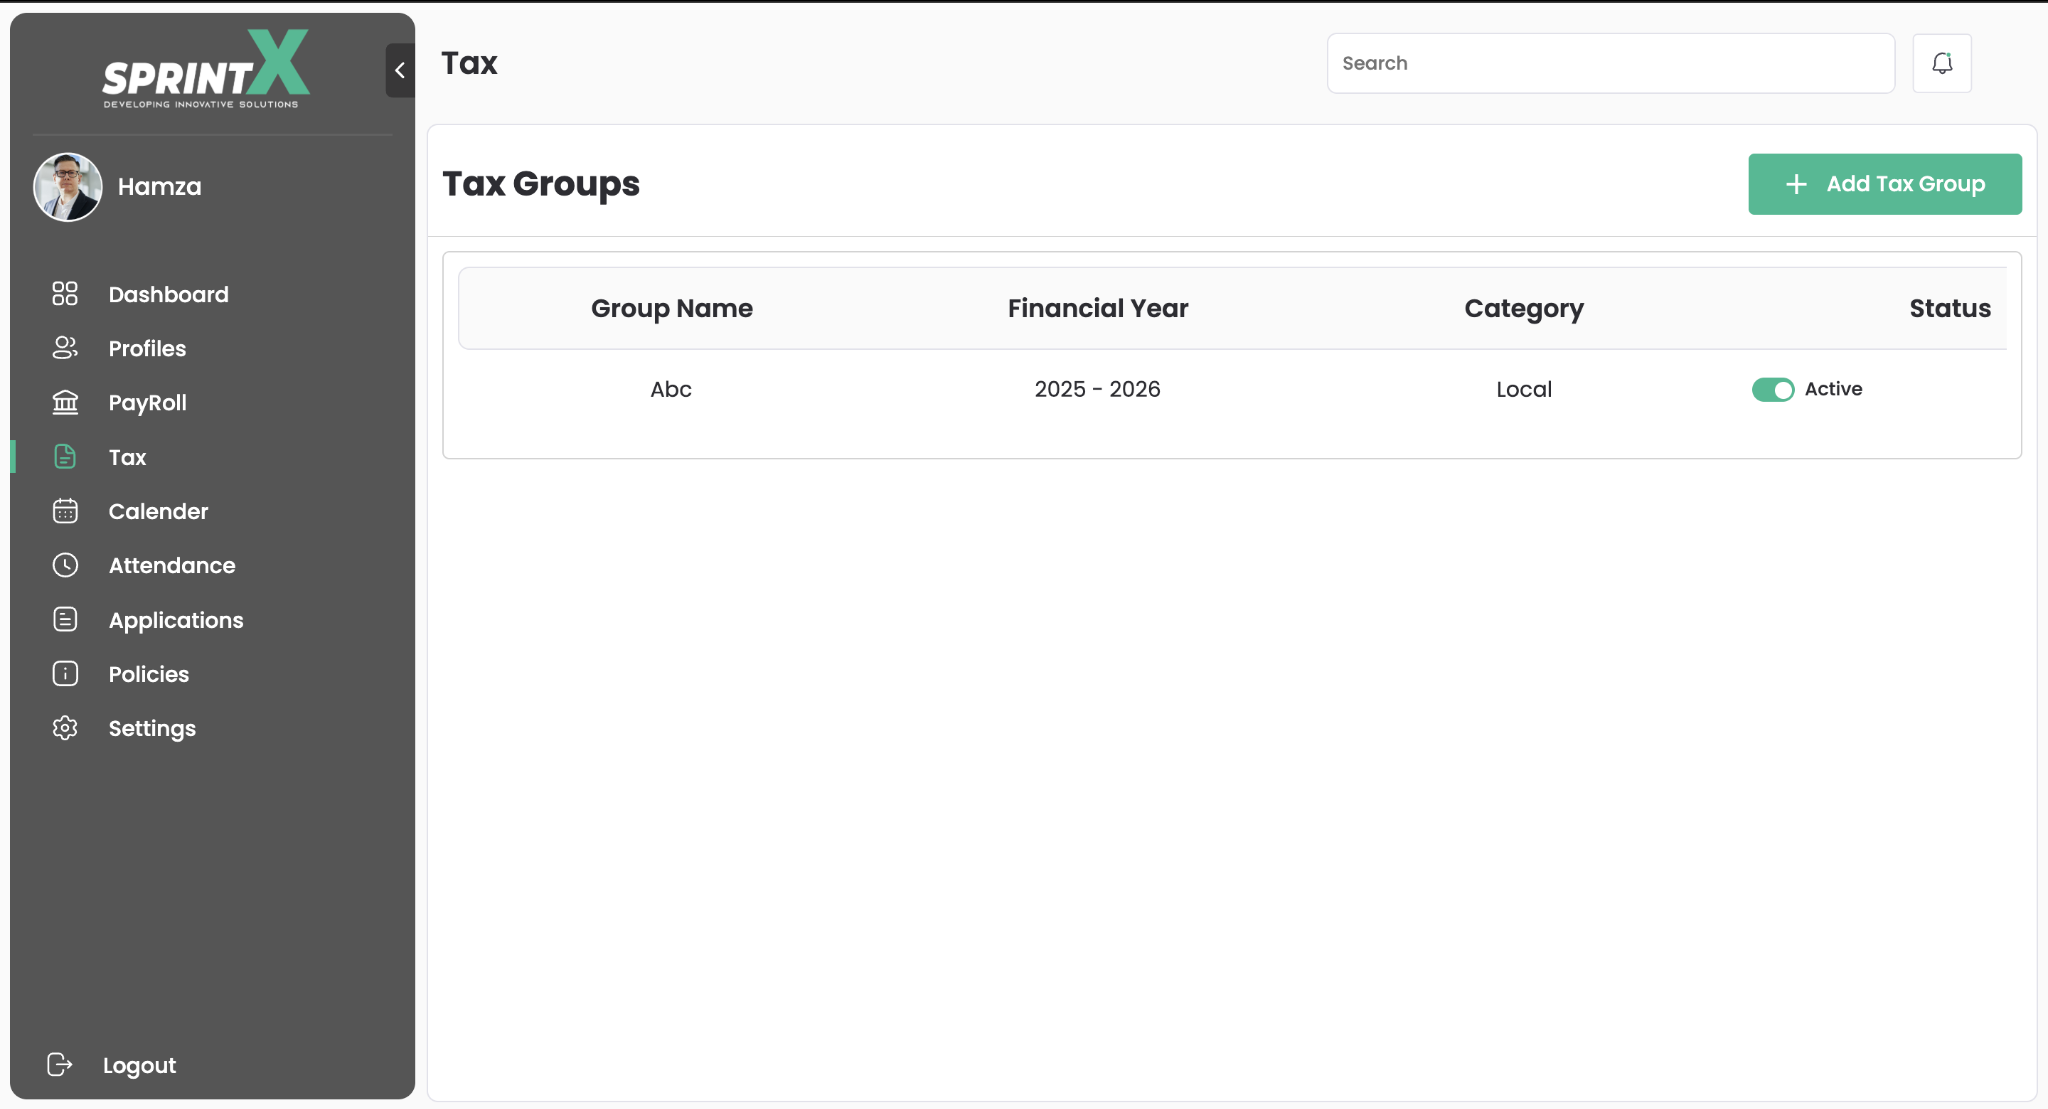The height and width of the screenshot is (1109, 2048).
Task: Click Add Tax Group button
Action: point(1885,184)
